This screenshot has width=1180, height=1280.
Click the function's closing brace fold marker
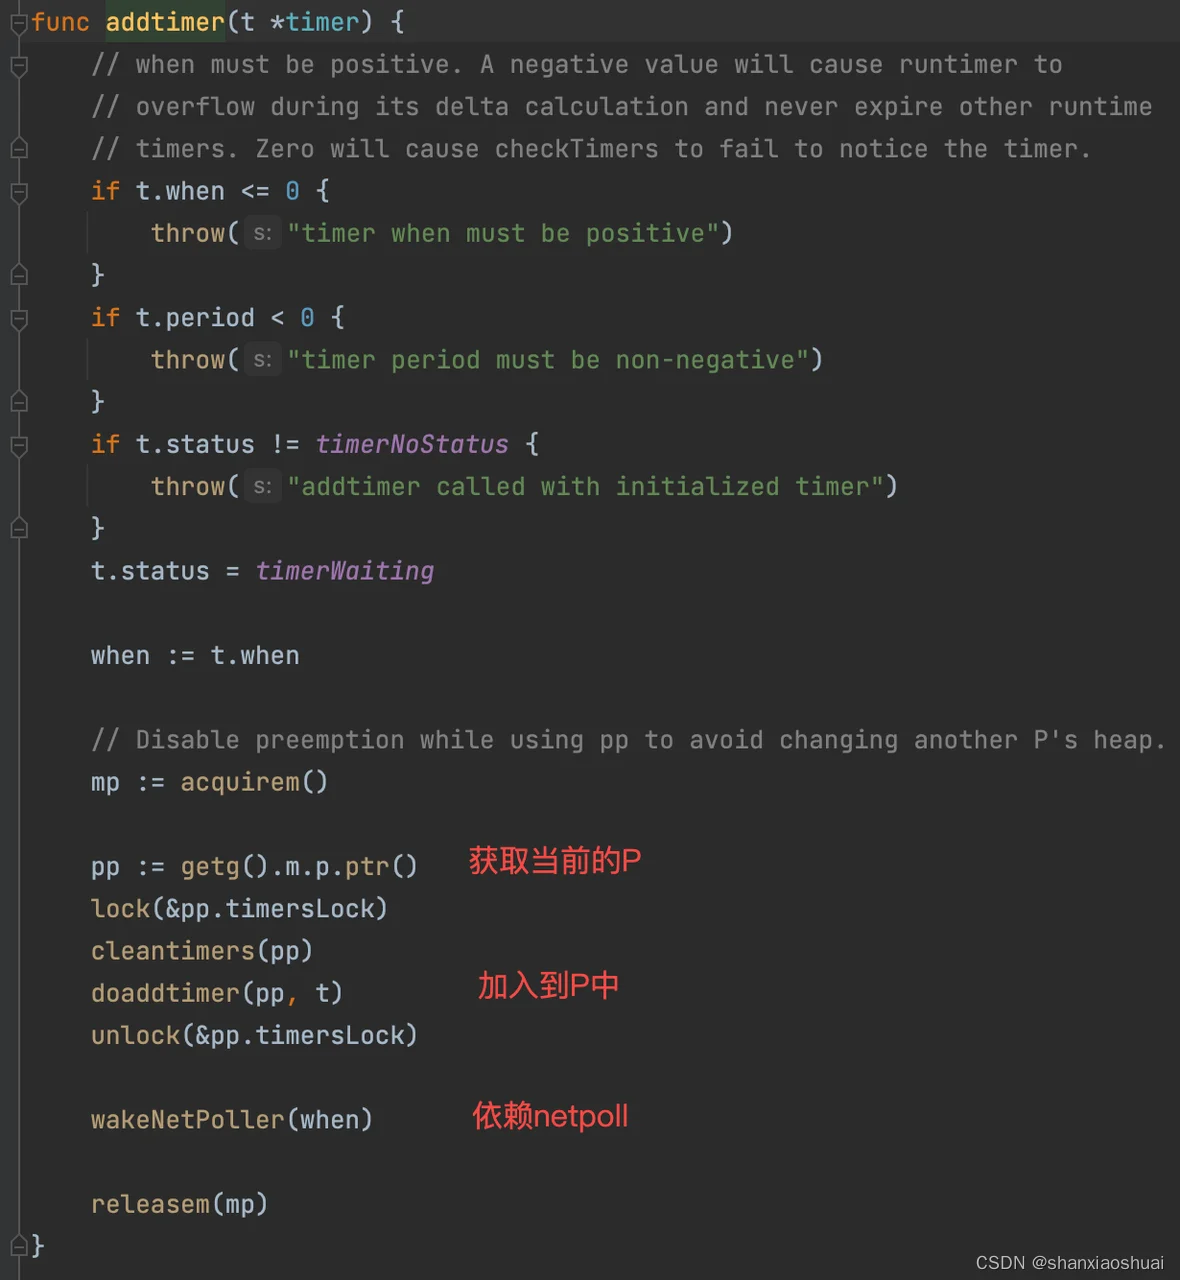18,1245
